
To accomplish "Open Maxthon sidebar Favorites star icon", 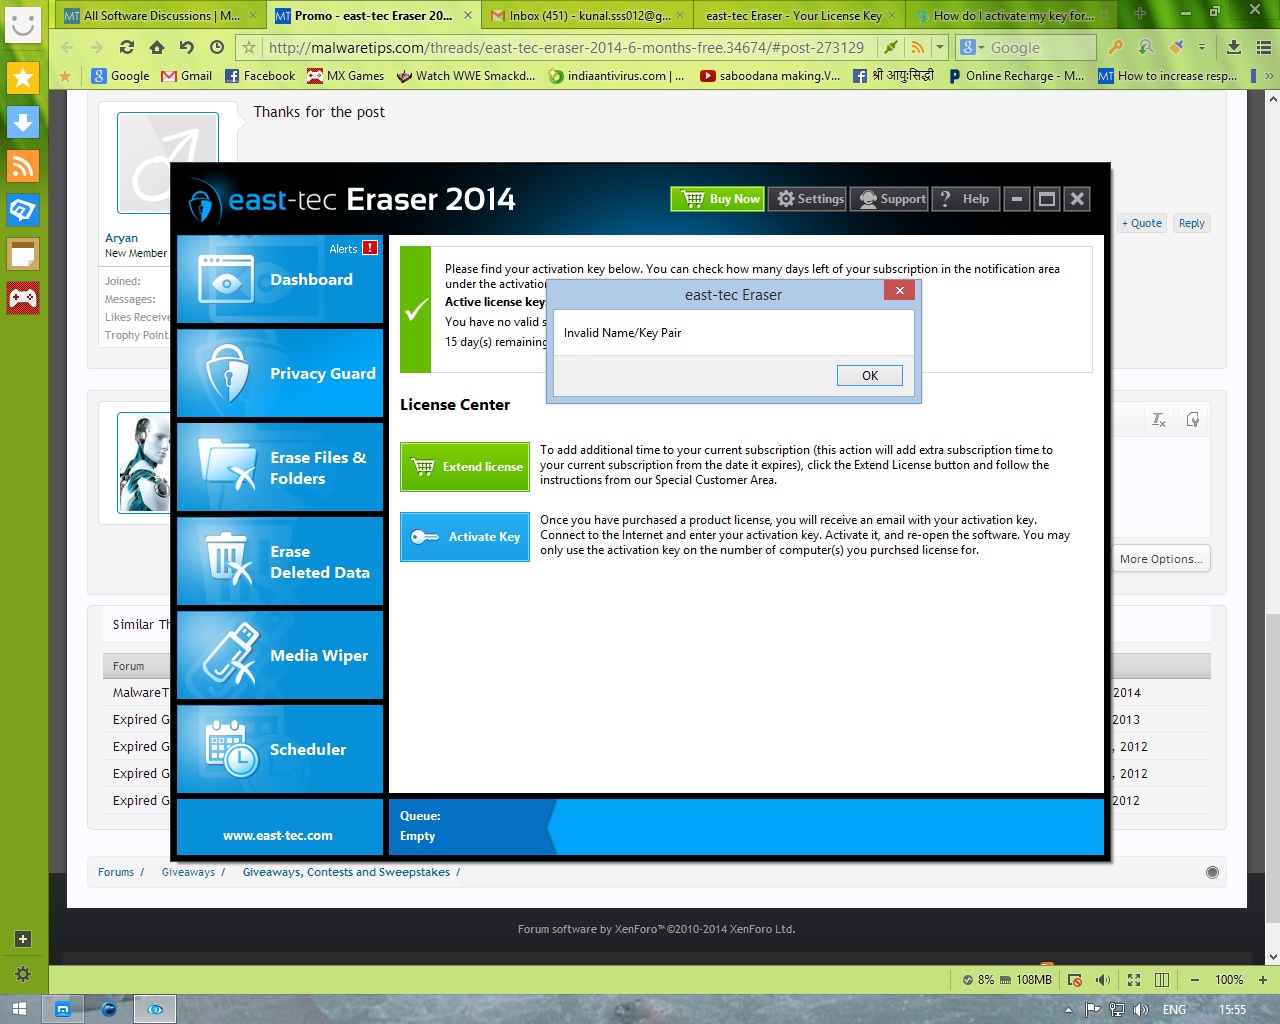I will click(x=23, y=78).
